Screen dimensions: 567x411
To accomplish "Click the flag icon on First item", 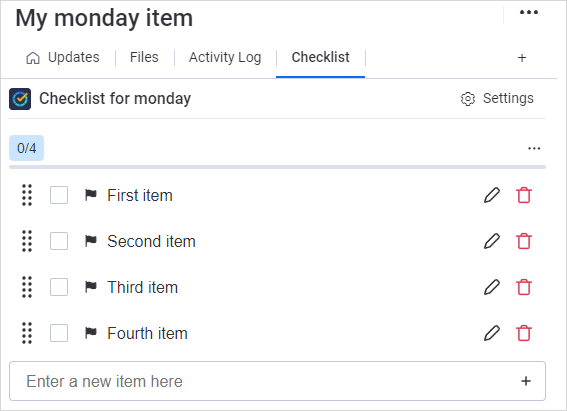I will coord(90,195).
